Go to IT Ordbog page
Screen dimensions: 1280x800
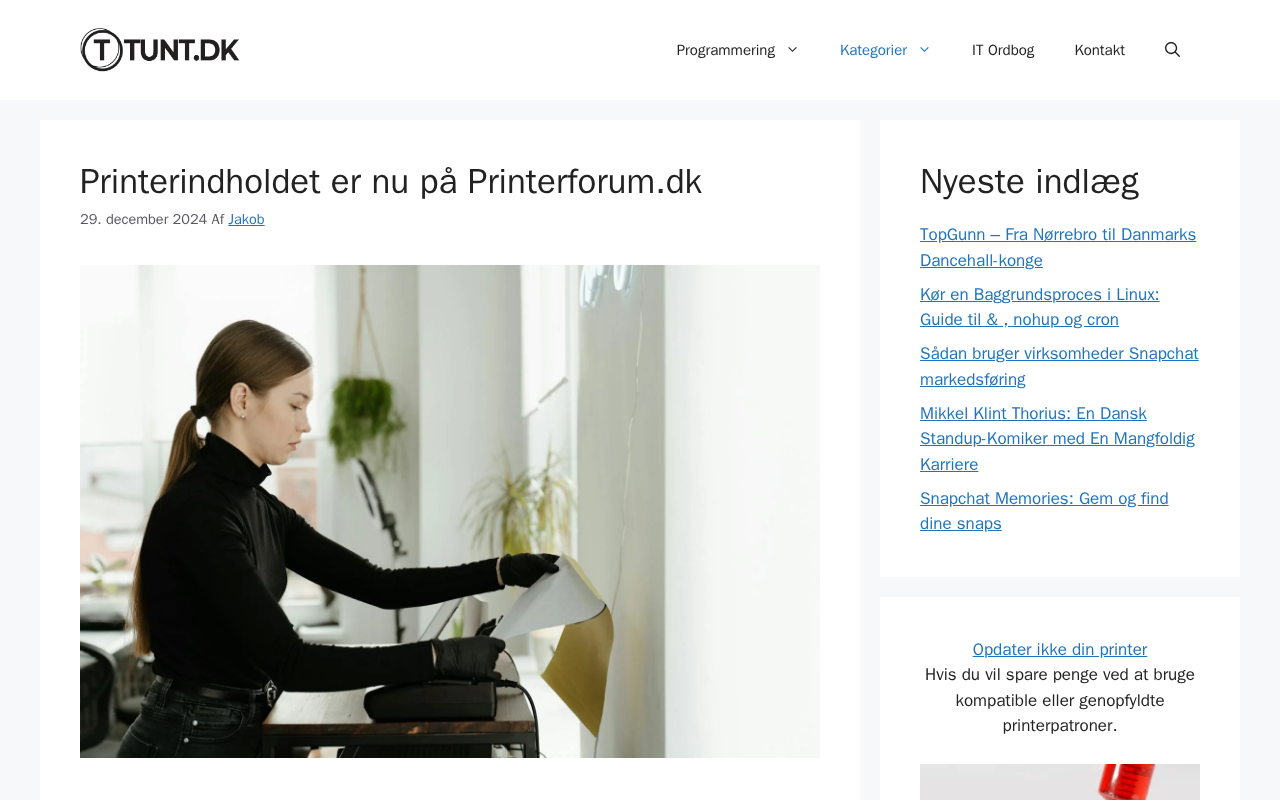point(1003,50)
